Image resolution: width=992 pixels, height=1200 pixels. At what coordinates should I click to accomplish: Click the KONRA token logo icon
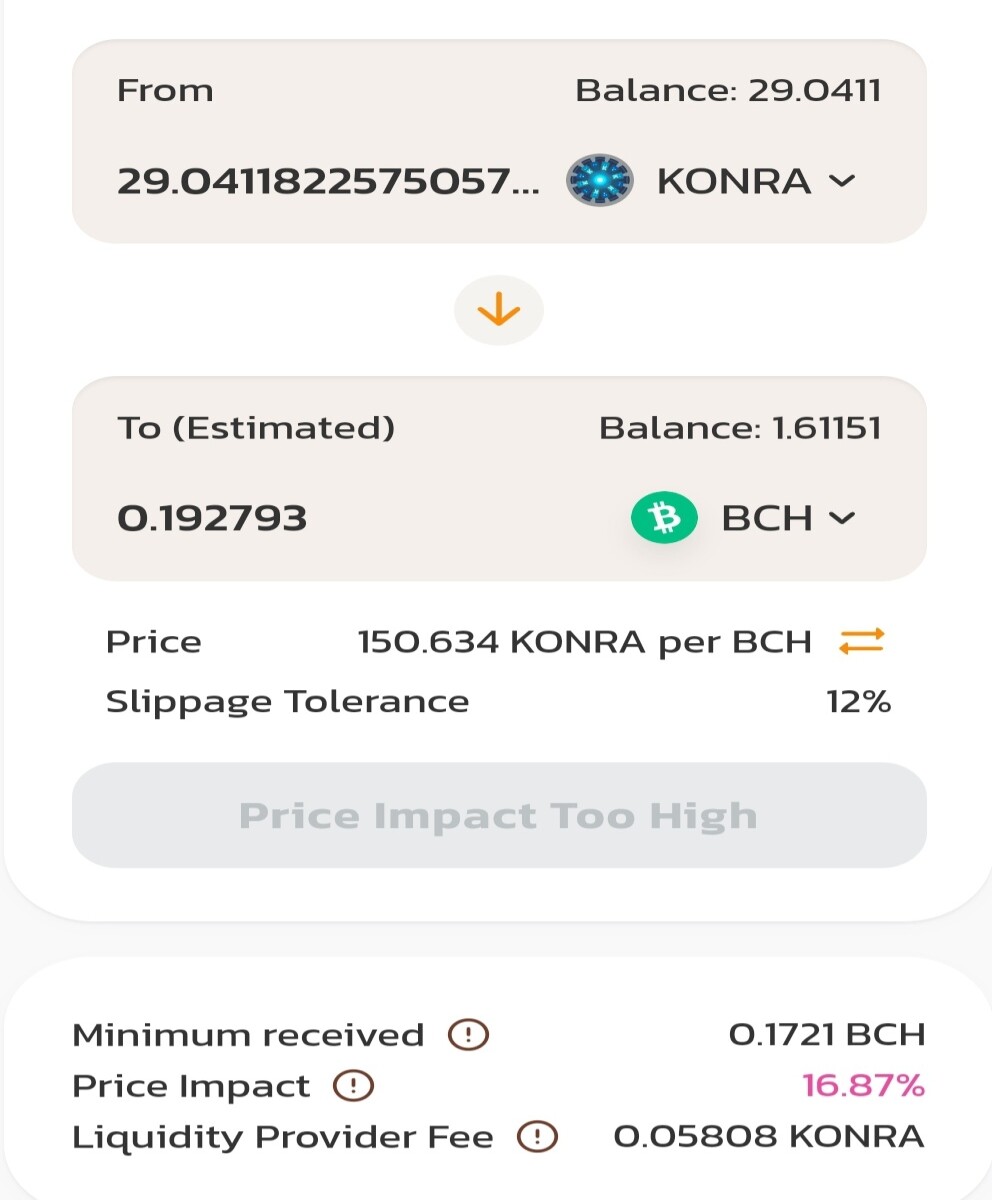pos(600,181)
